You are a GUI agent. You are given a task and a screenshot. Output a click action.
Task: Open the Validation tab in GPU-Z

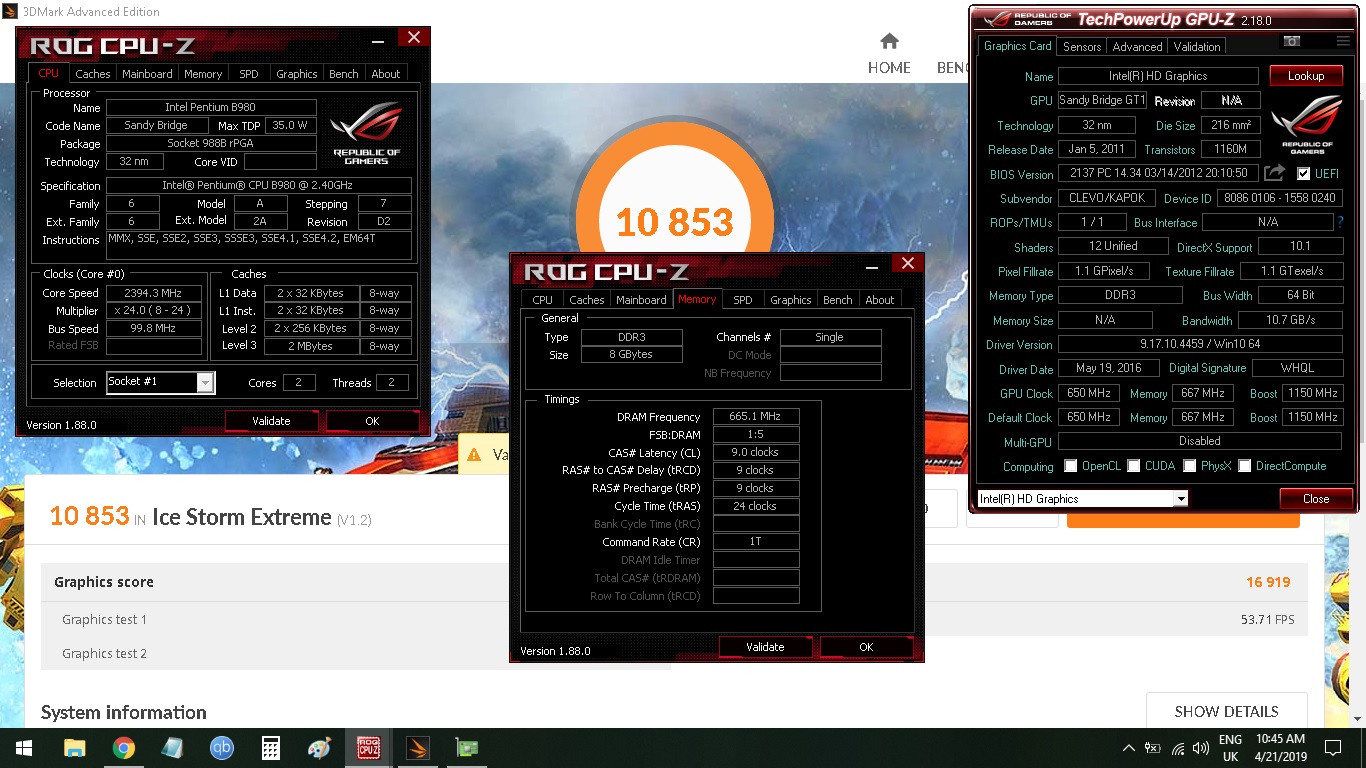point(1197,46)
